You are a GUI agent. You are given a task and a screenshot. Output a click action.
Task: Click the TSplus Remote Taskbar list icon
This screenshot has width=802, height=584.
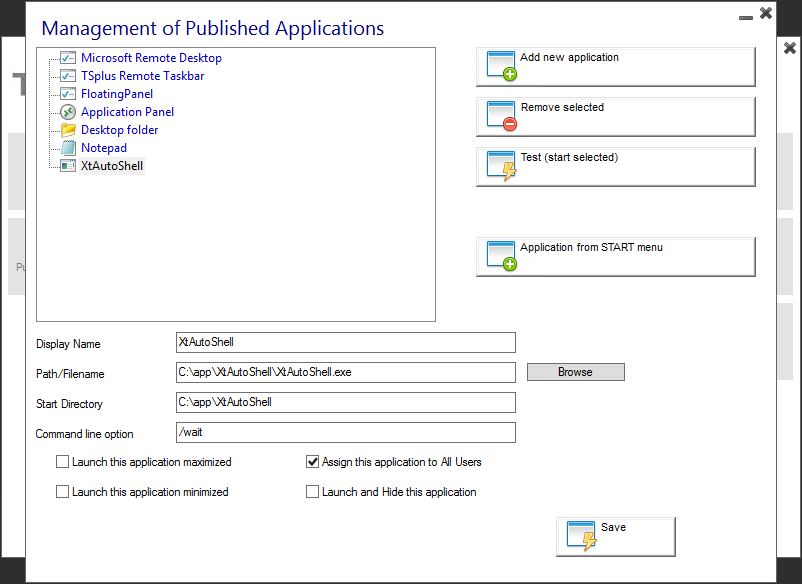[x=68, y=76]
